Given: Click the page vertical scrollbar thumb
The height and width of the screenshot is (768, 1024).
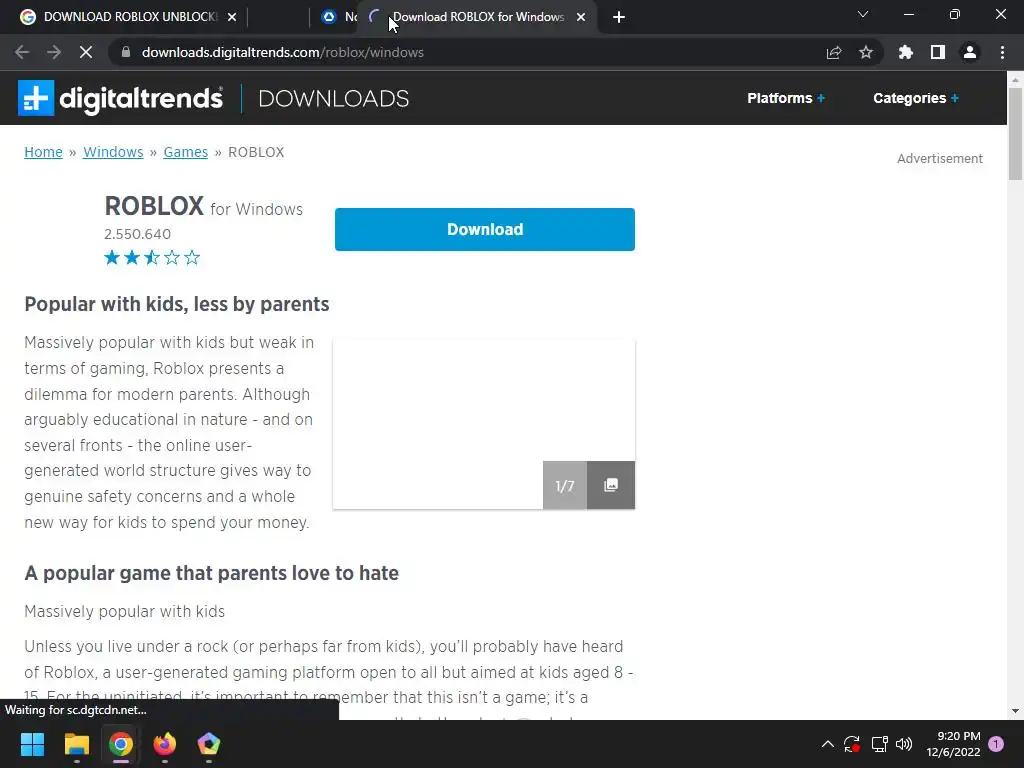Looking at the screenshot, I should (x=1015, y=134).
